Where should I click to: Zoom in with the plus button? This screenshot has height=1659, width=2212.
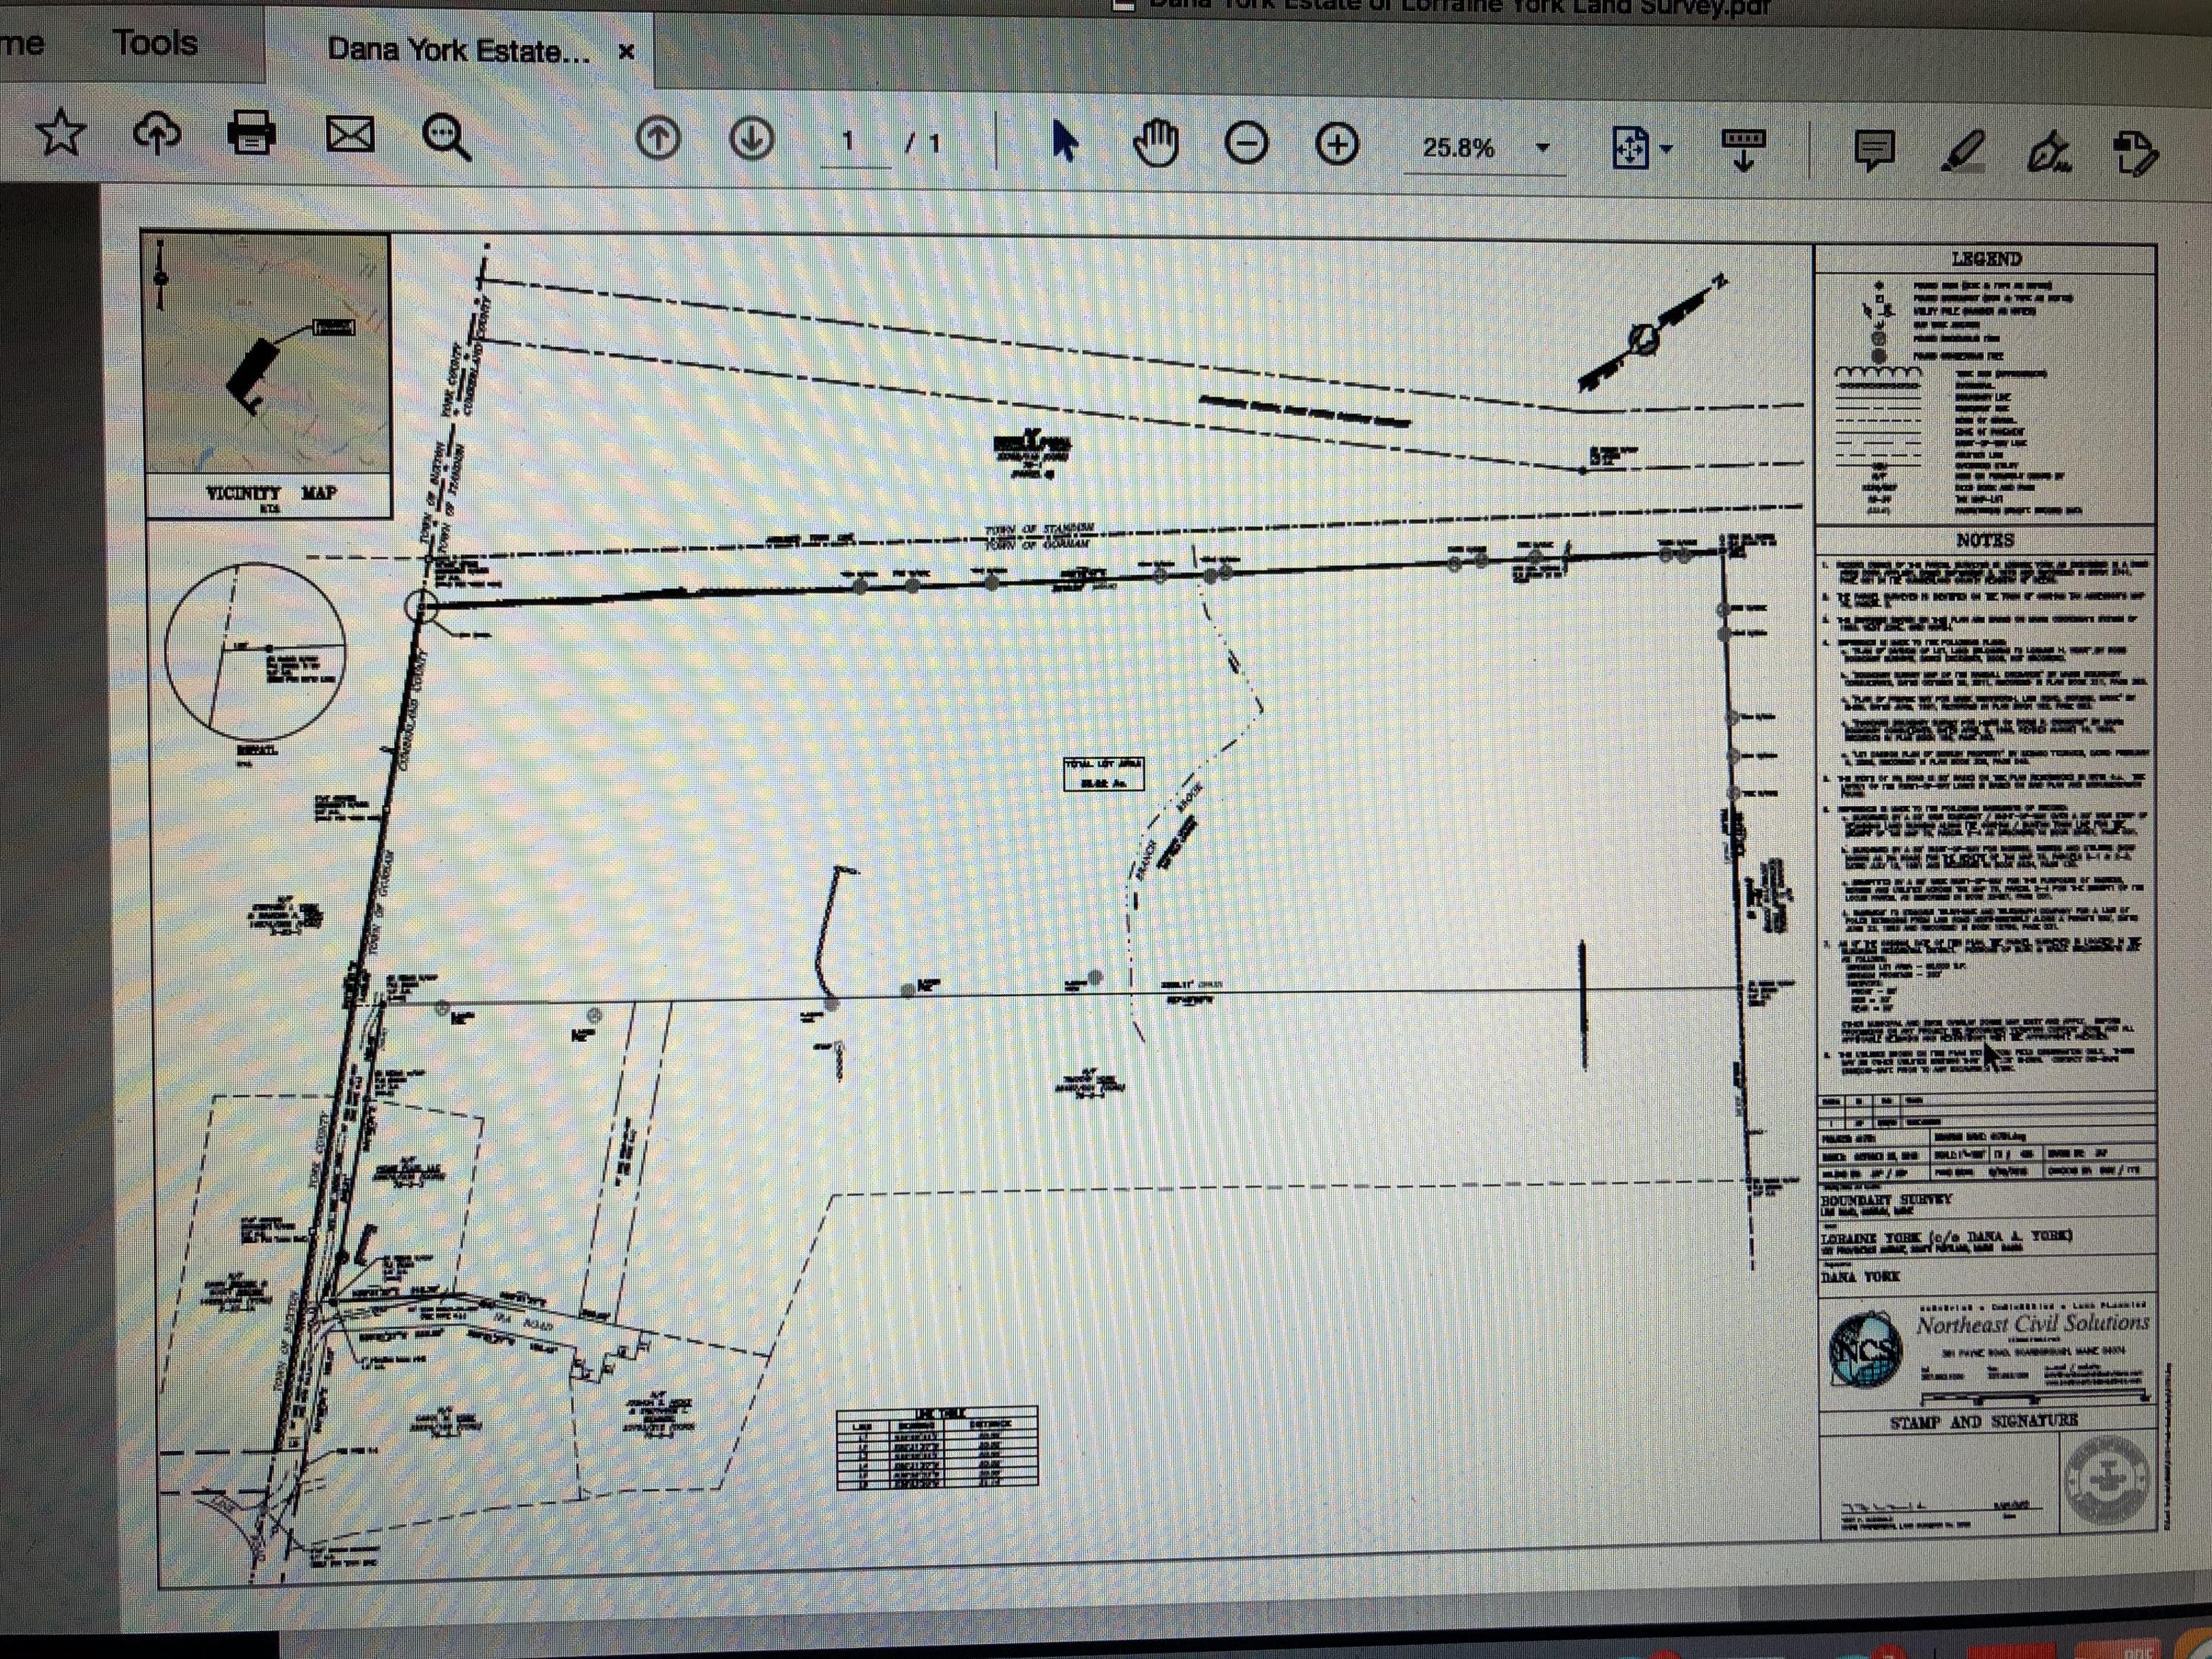tap(1337, 145)
